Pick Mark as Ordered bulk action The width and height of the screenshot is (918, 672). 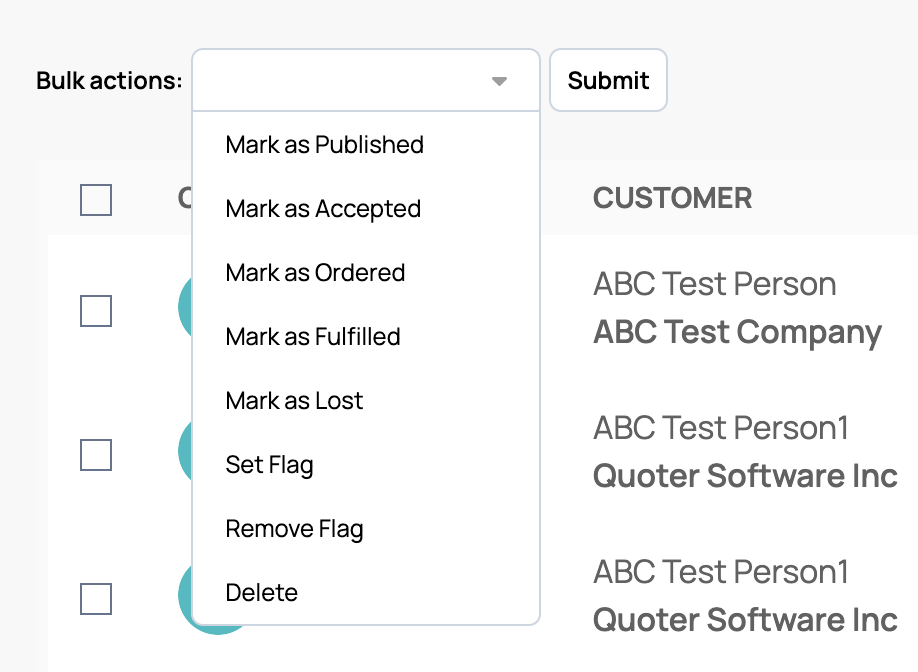315,273
